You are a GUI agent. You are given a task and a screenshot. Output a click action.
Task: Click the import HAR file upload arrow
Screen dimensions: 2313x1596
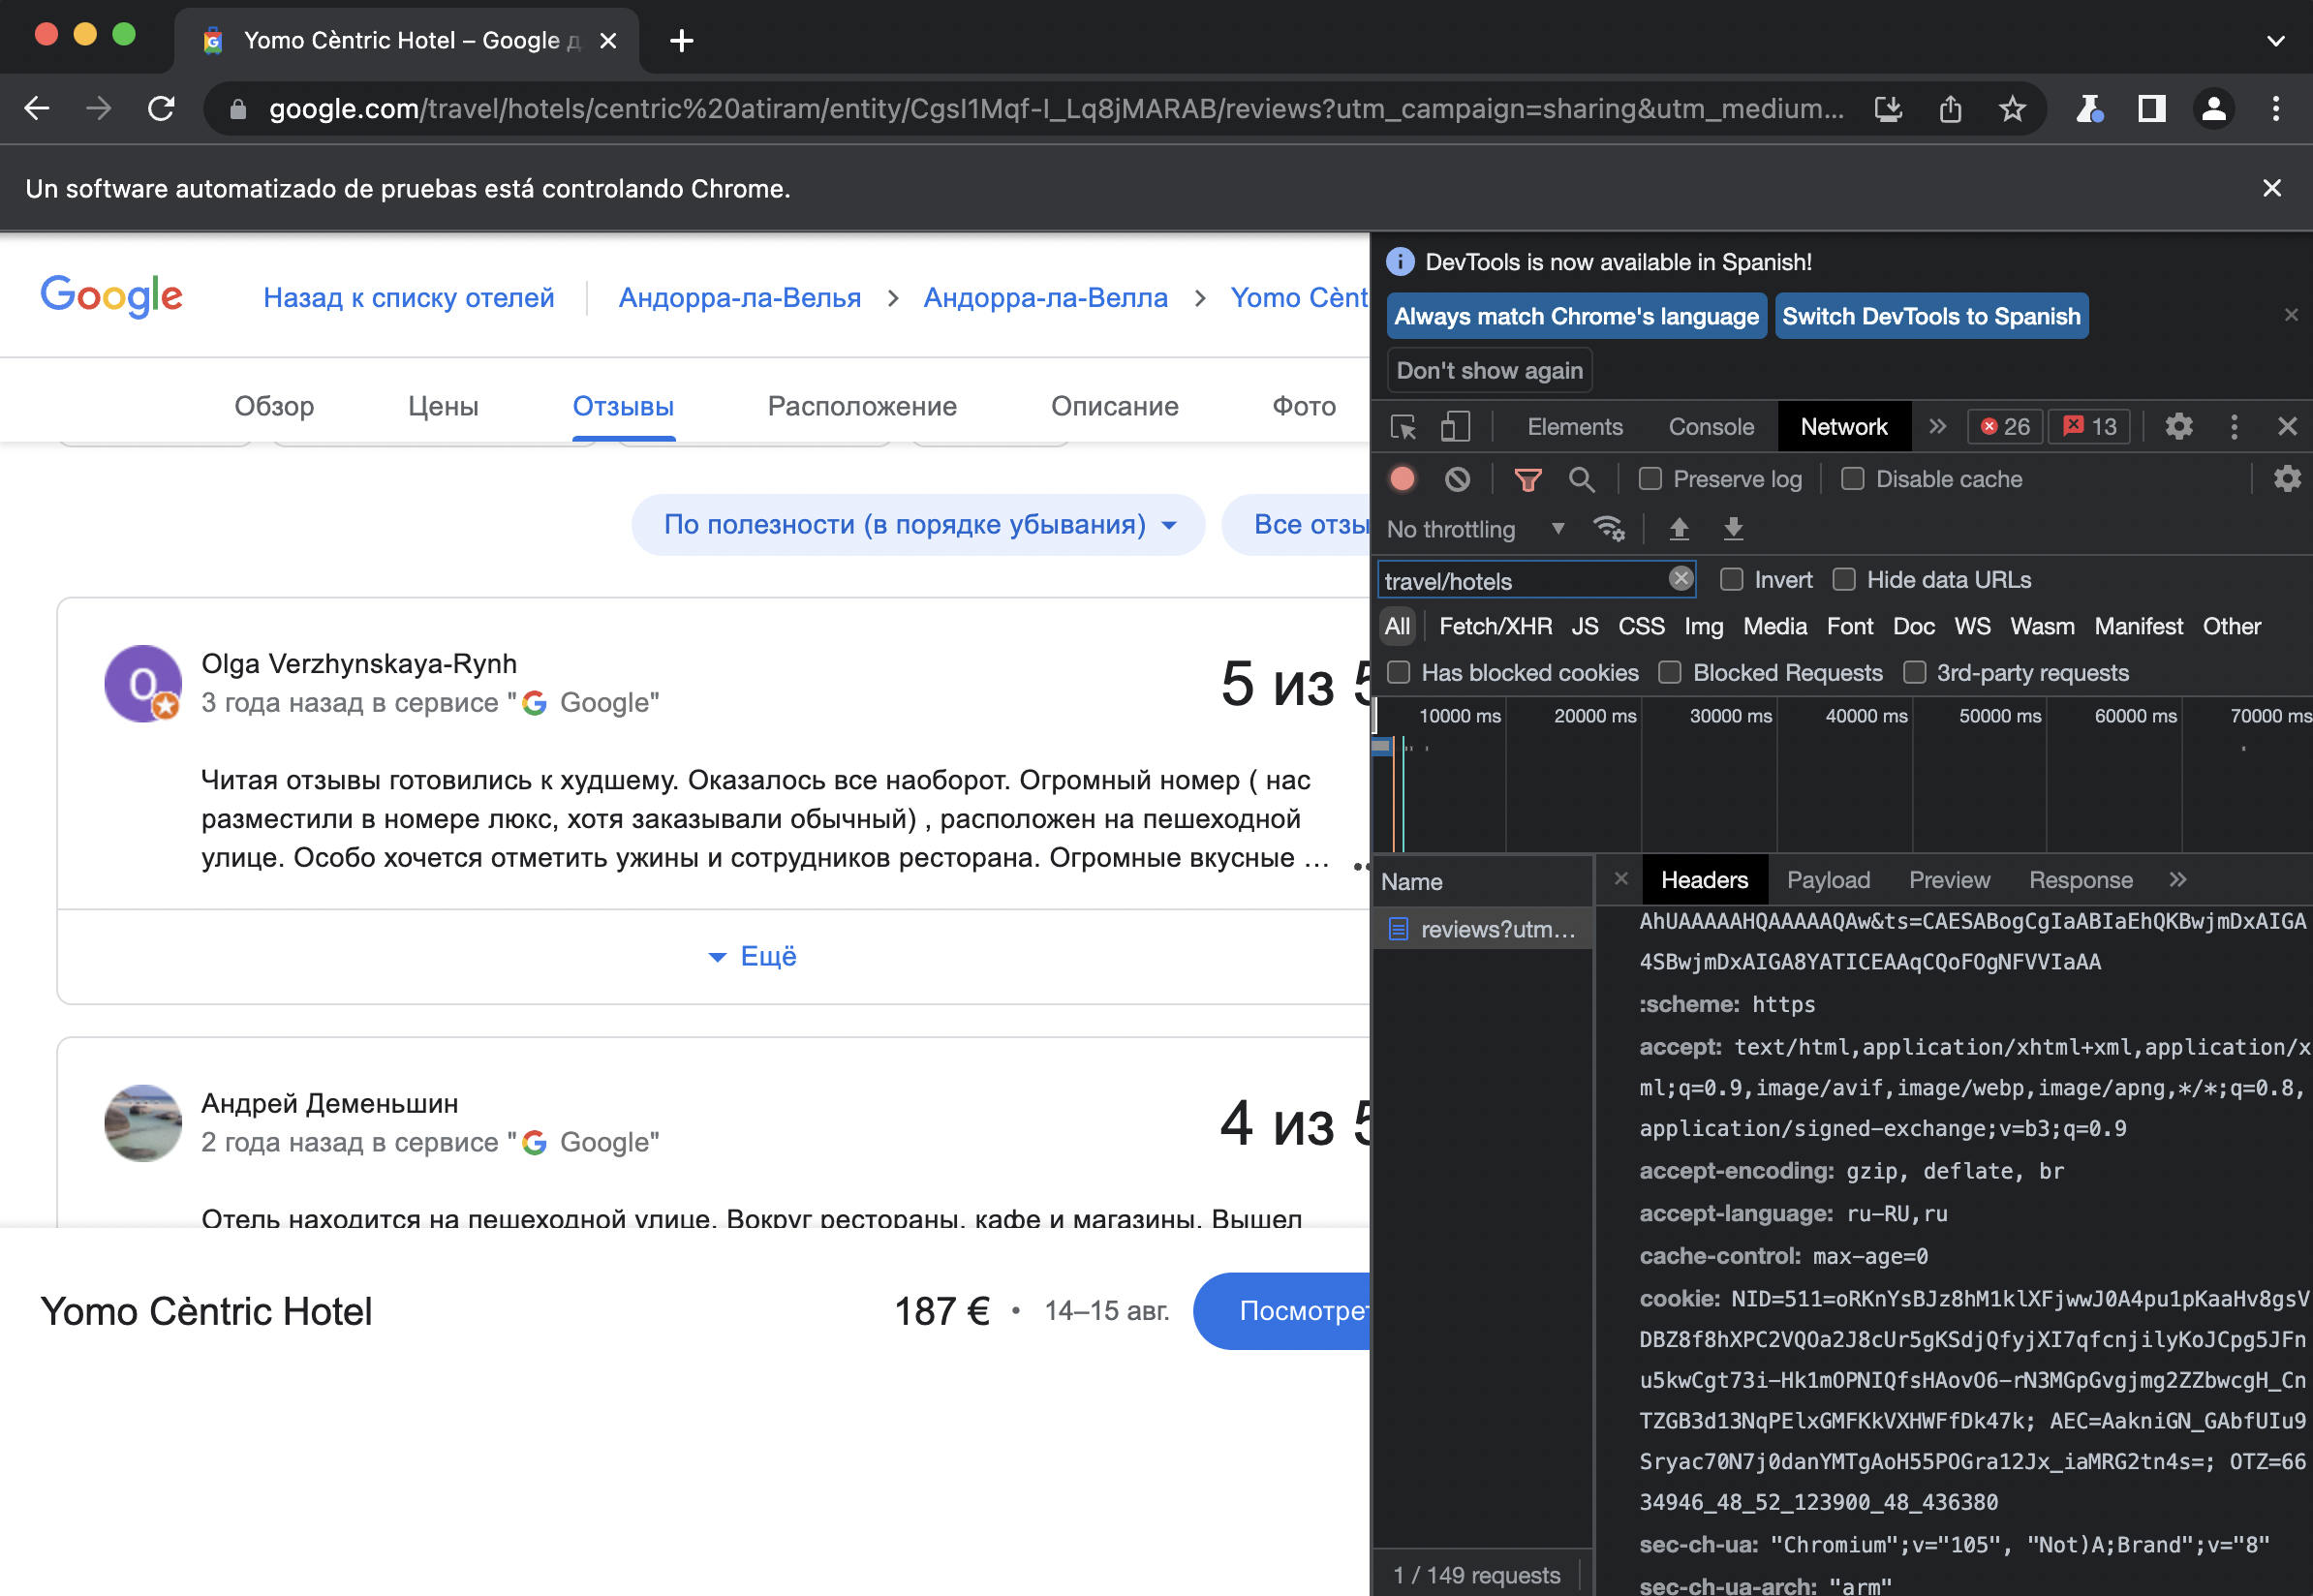coord(1679,529)
